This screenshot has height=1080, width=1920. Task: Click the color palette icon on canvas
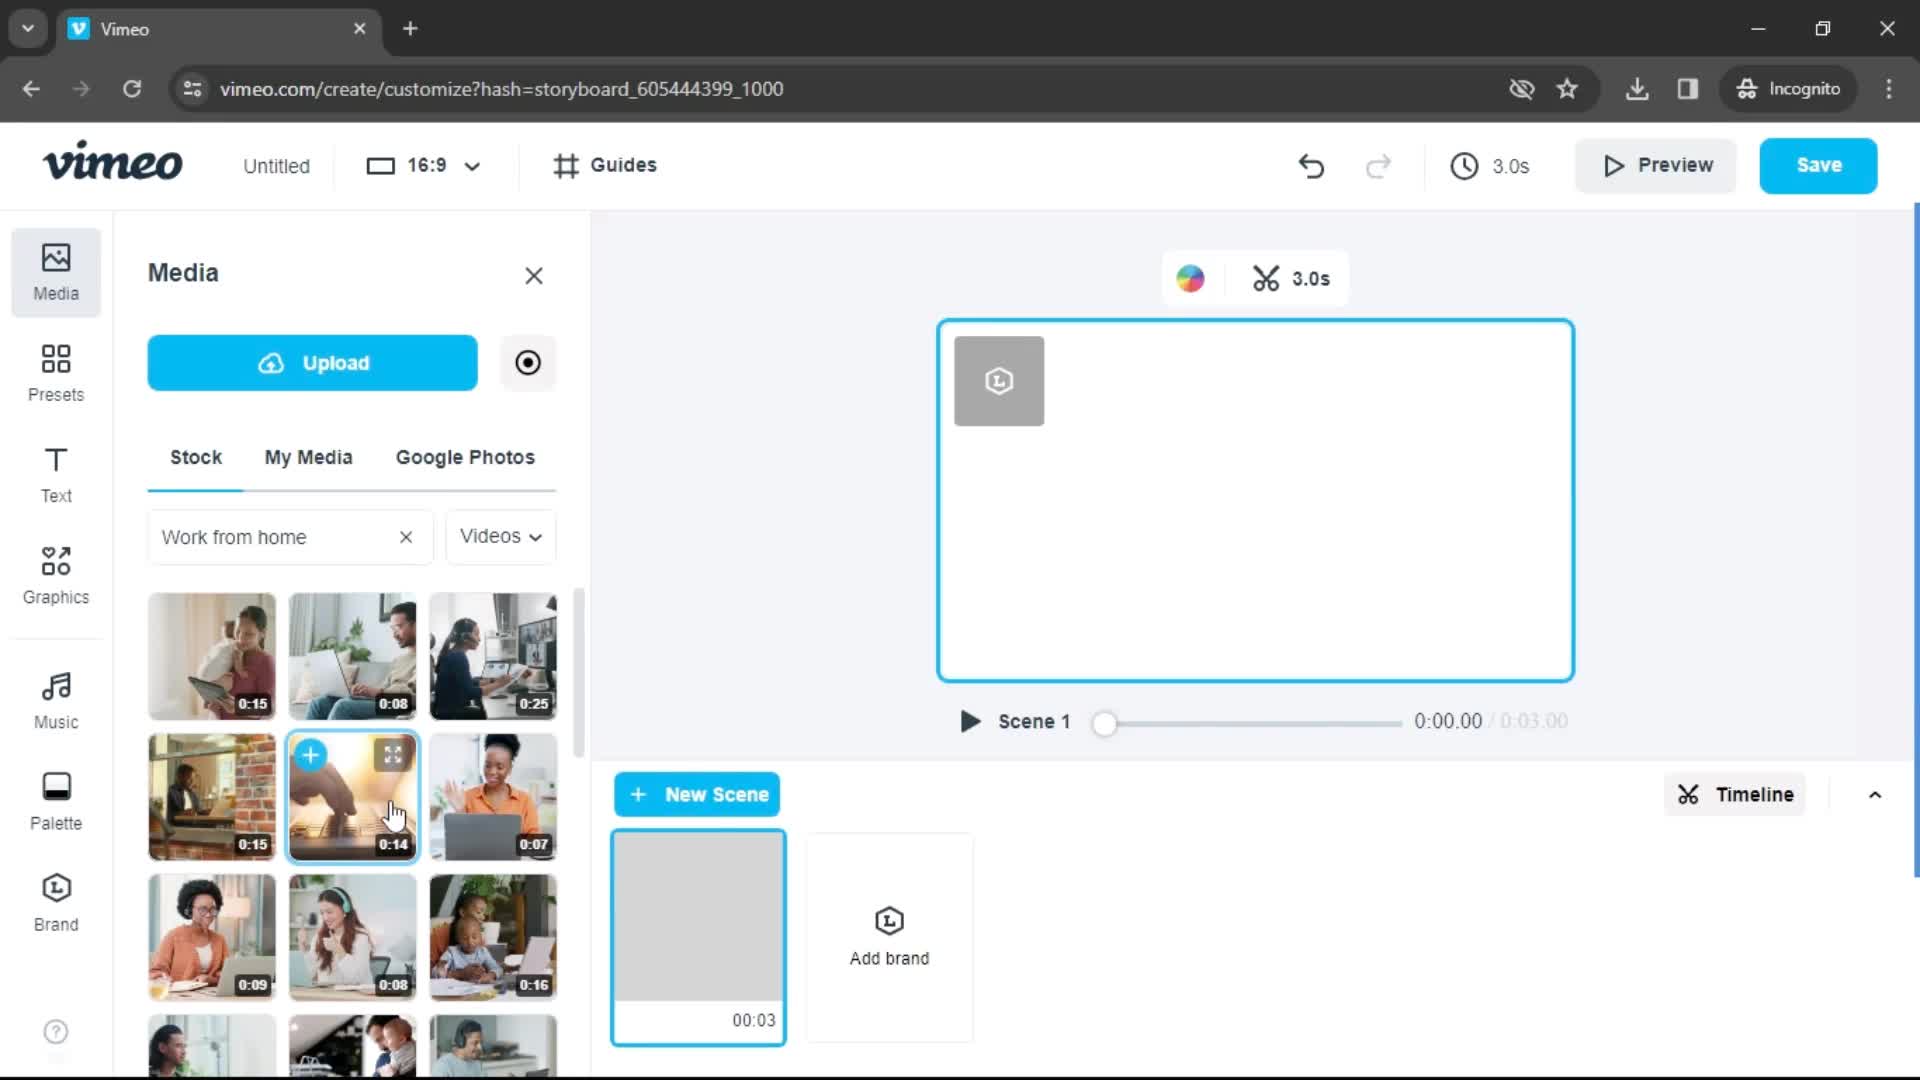(x=1189, y=278)
